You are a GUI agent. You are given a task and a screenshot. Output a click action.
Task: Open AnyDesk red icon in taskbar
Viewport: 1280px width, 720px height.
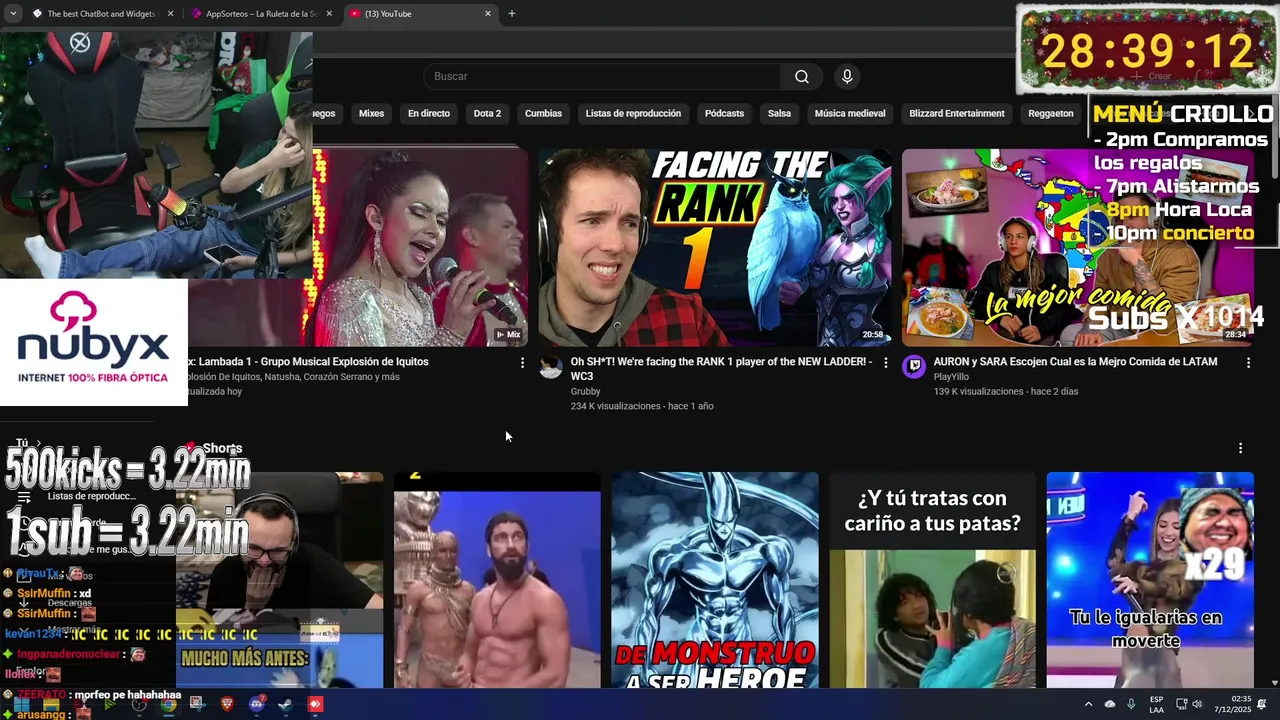[315, 705]
